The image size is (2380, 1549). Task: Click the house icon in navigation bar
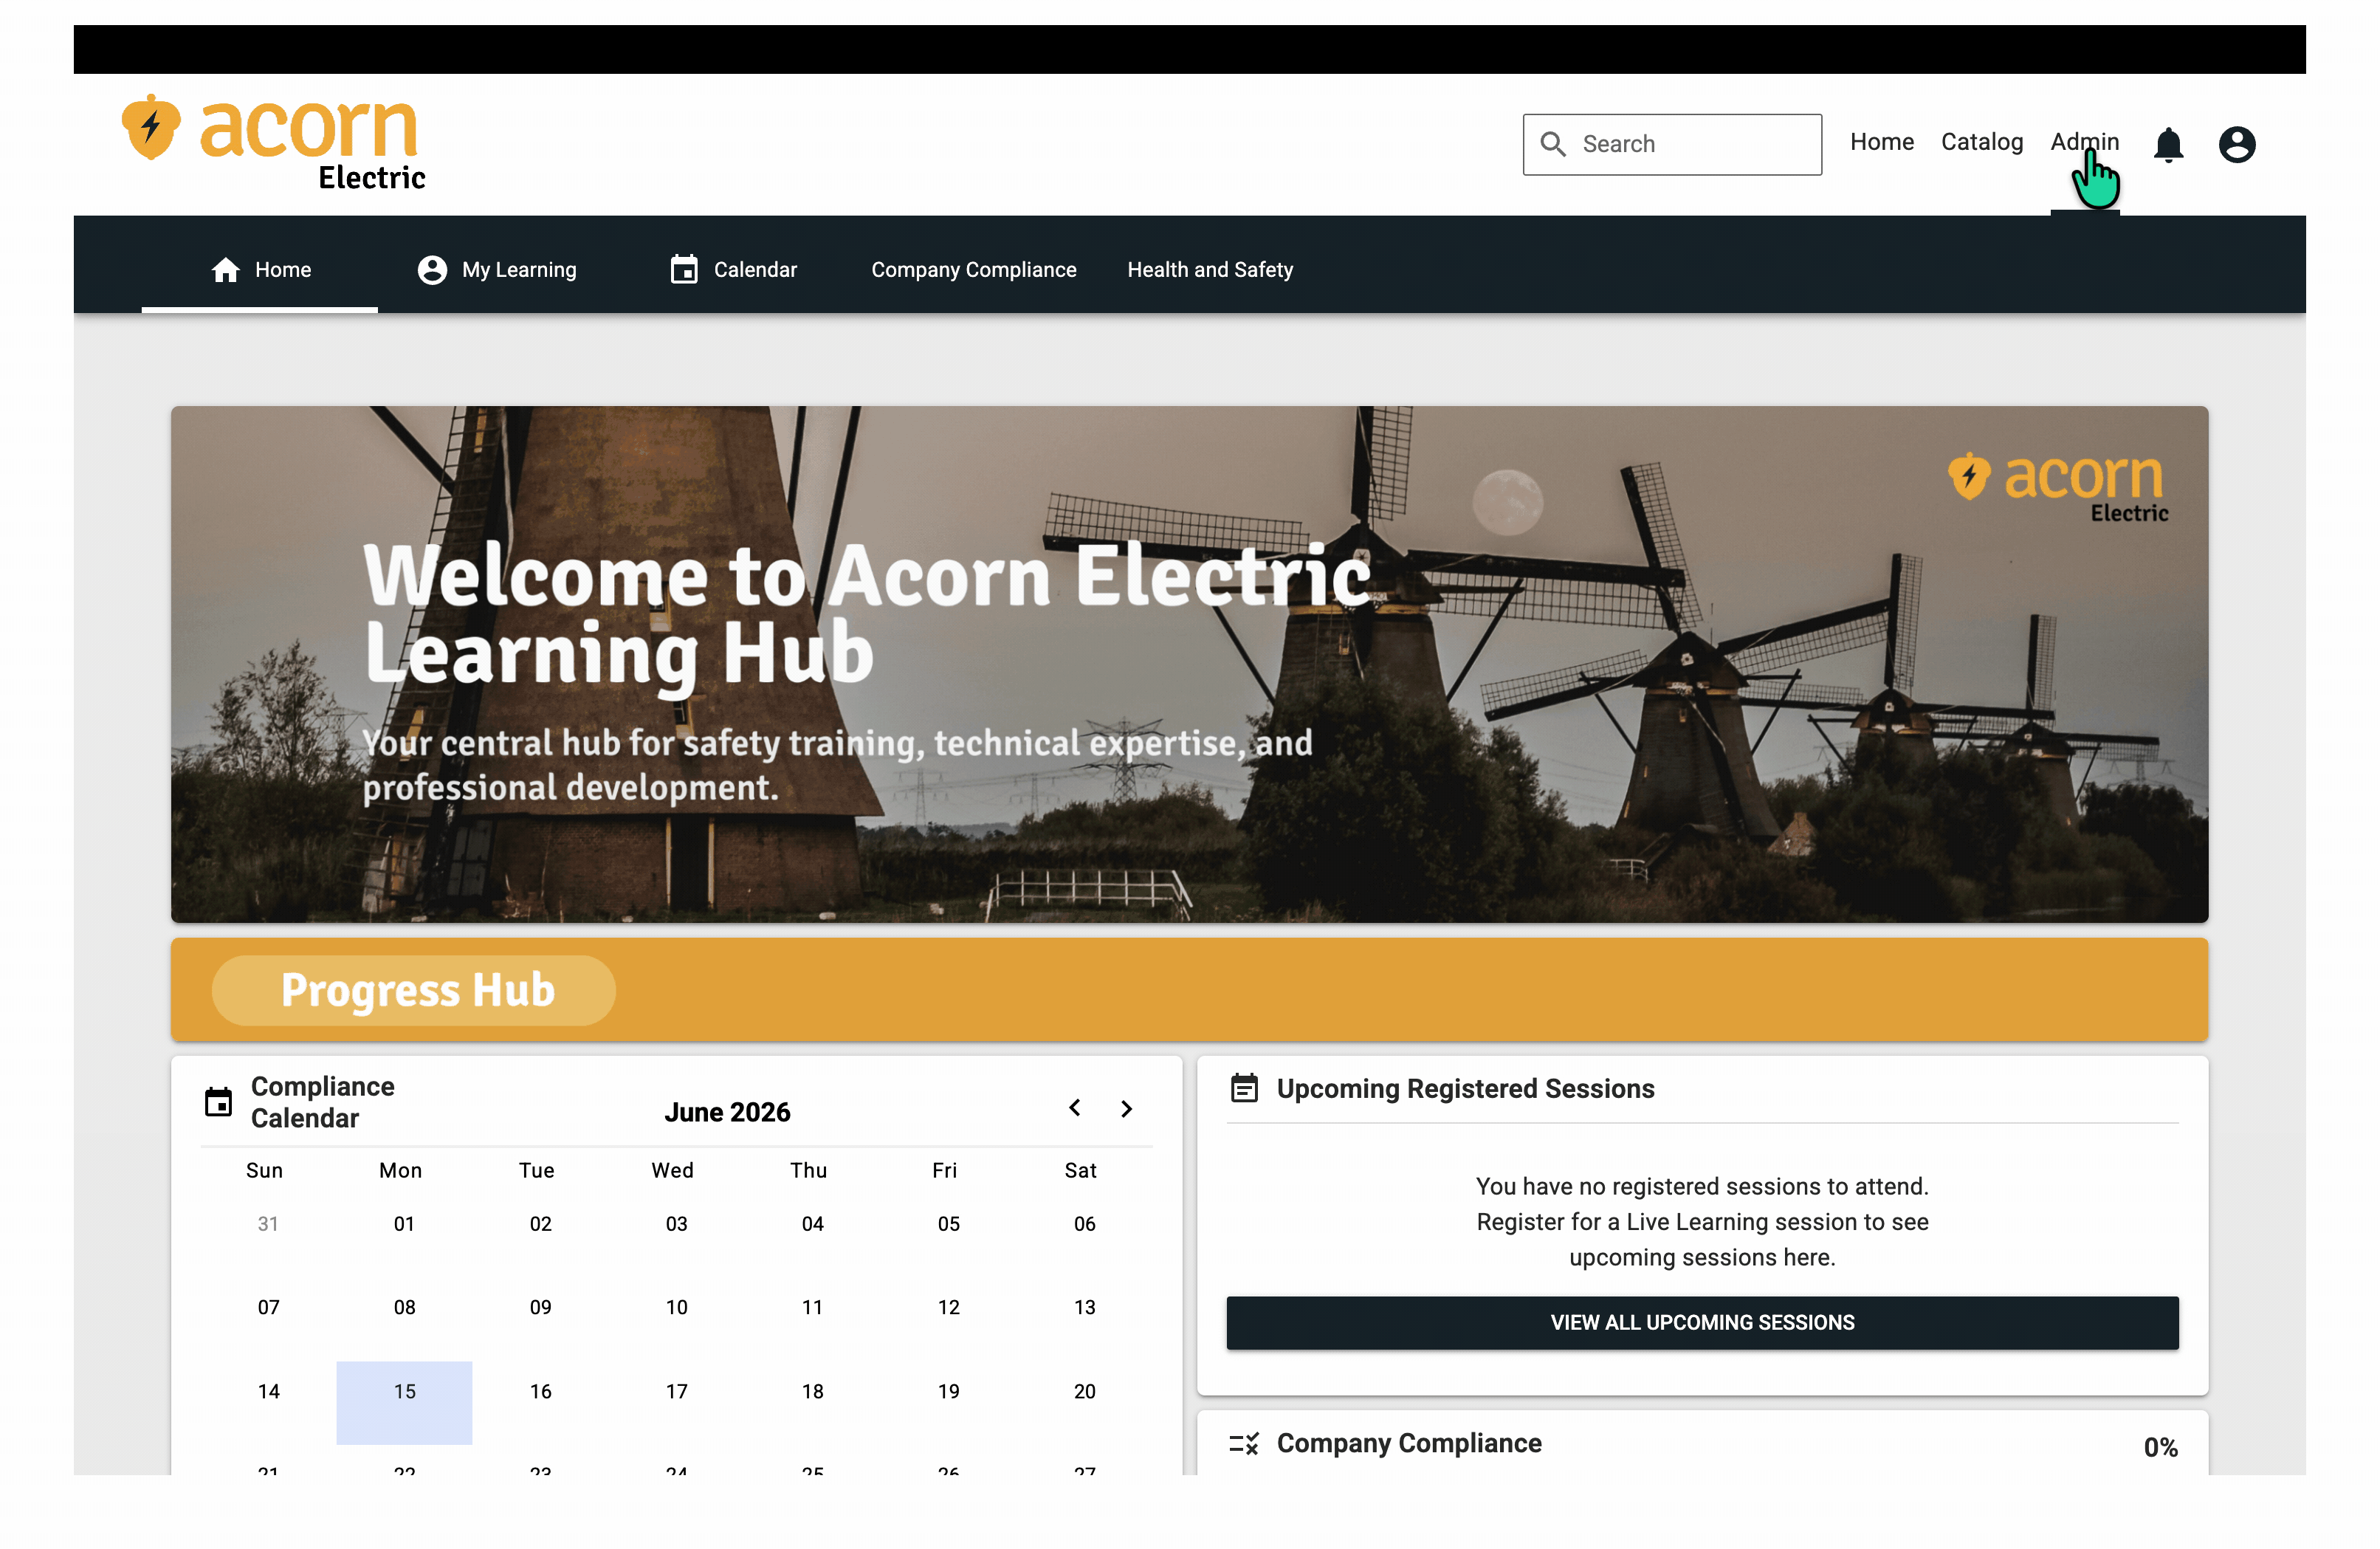(225, 270)
